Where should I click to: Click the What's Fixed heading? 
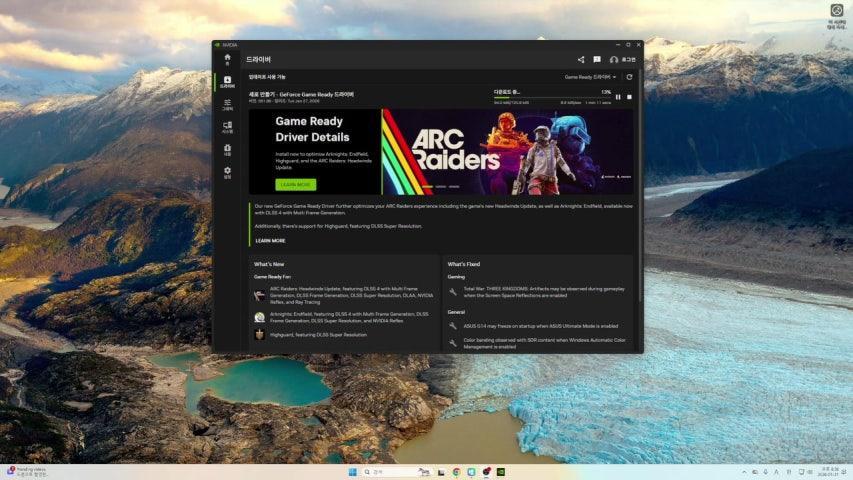pyautogui.click(x=463, y=264)
